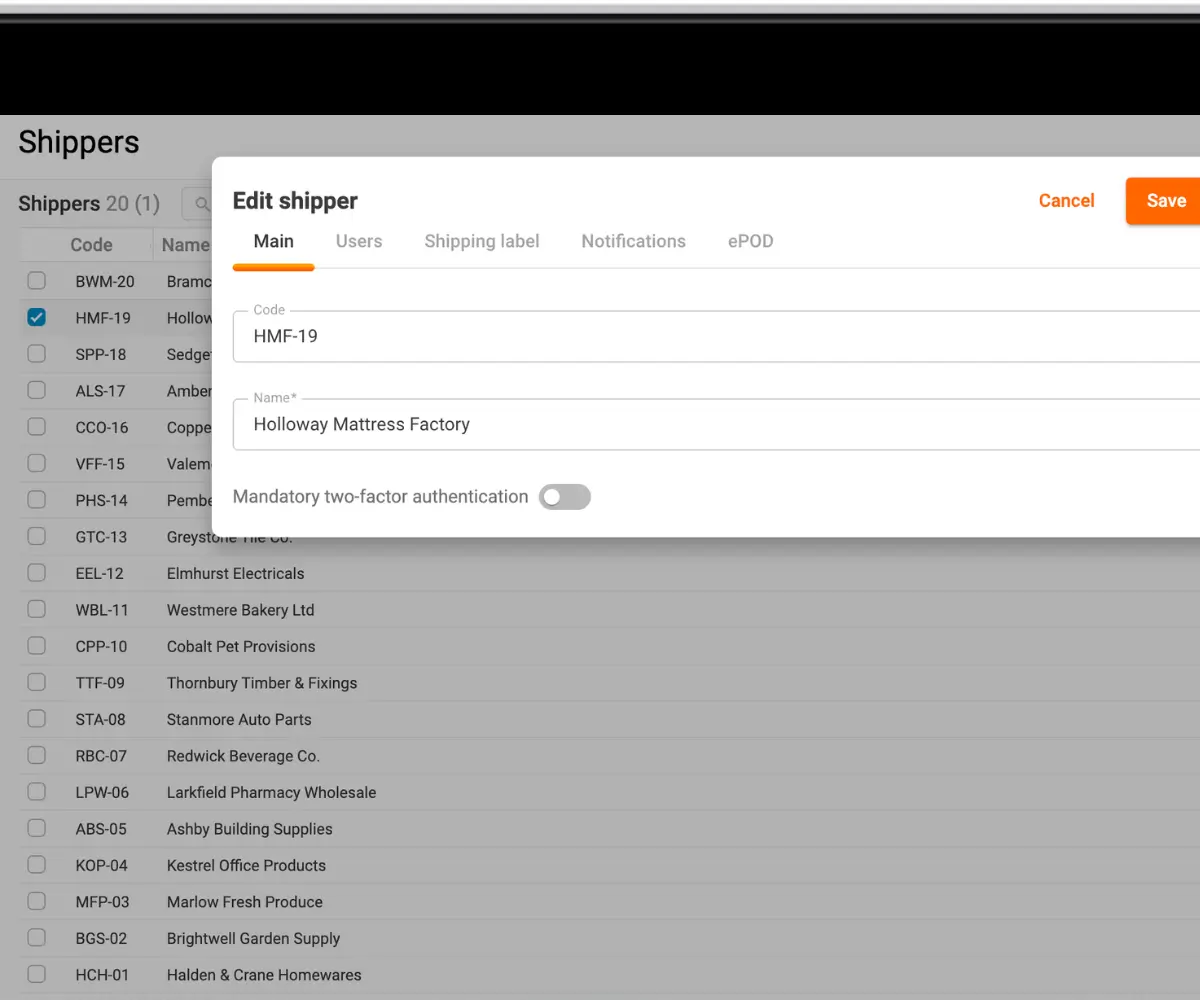1200x1000 pixels.
Task: Tick the LPW-06 row checkbox
Action: click(37, 792)
